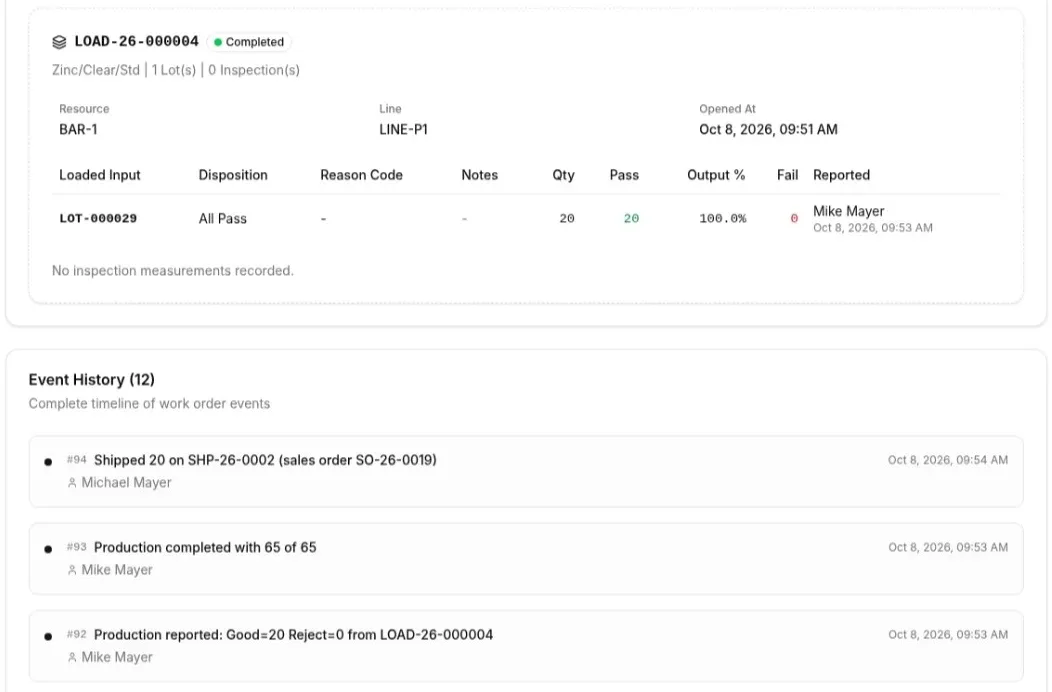Click 'No inspection measurements recorded.' message
This screenshot has height=692, width=1052.
[173, 270]
